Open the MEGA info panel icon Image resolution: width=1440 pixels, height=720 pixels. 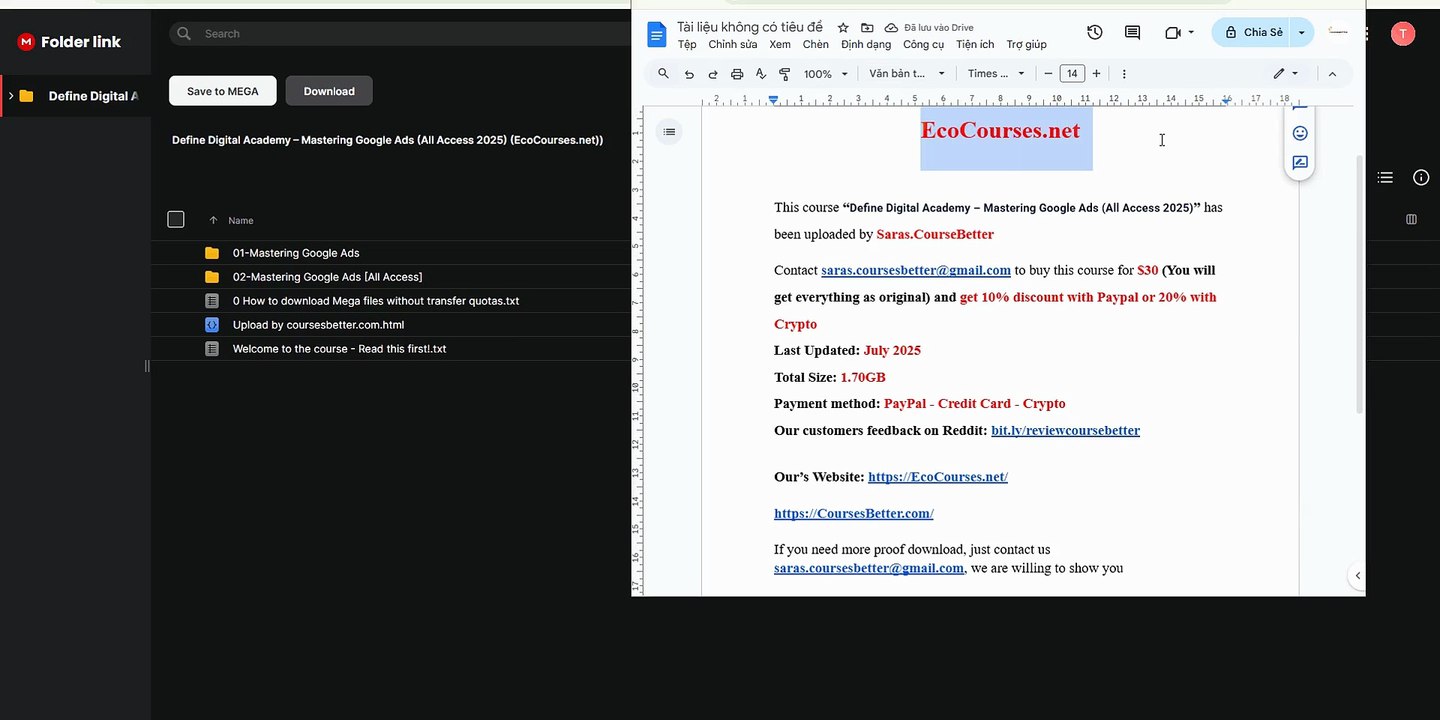(x=1421, y=177)
